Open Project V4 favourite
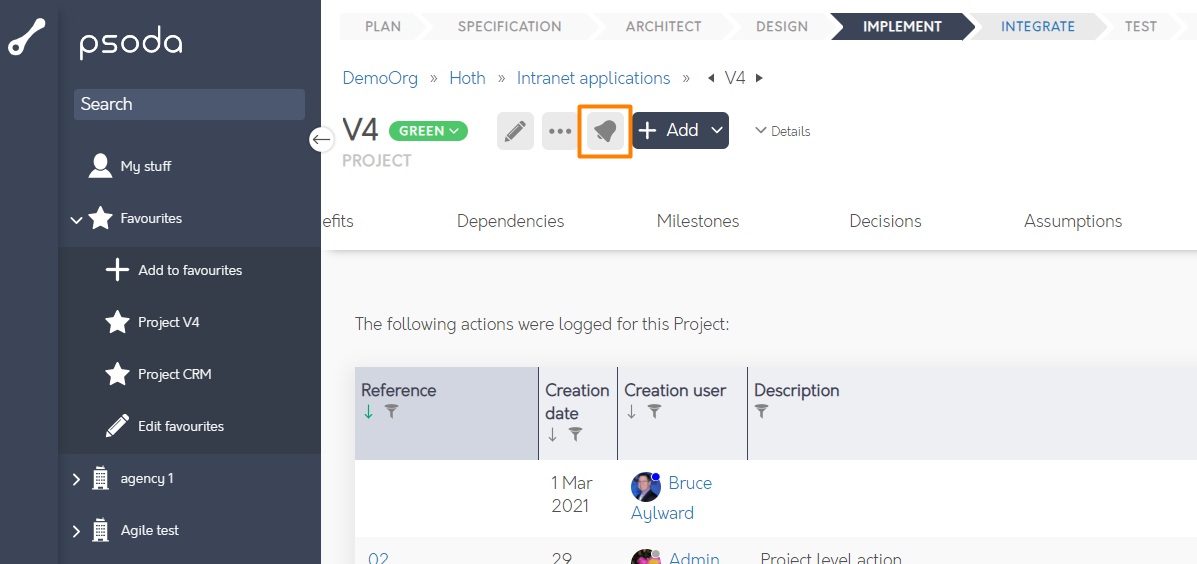The image size is (1197, 564). pyautogui.click(x=169, y=322)
